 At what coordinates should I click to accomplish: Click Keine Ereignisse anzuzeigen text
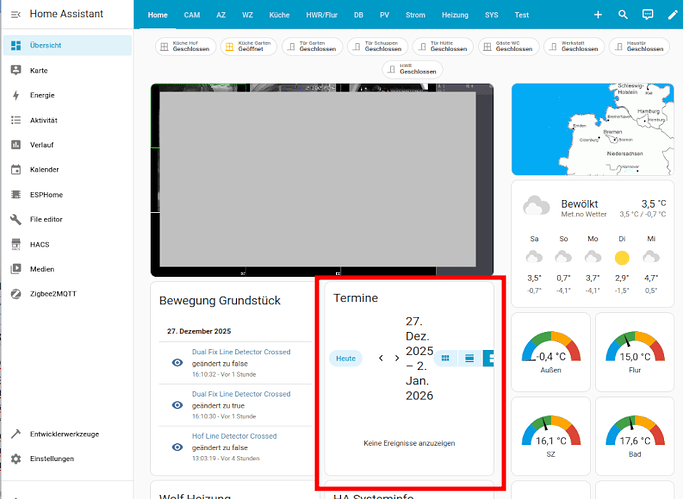coord(409,443)
